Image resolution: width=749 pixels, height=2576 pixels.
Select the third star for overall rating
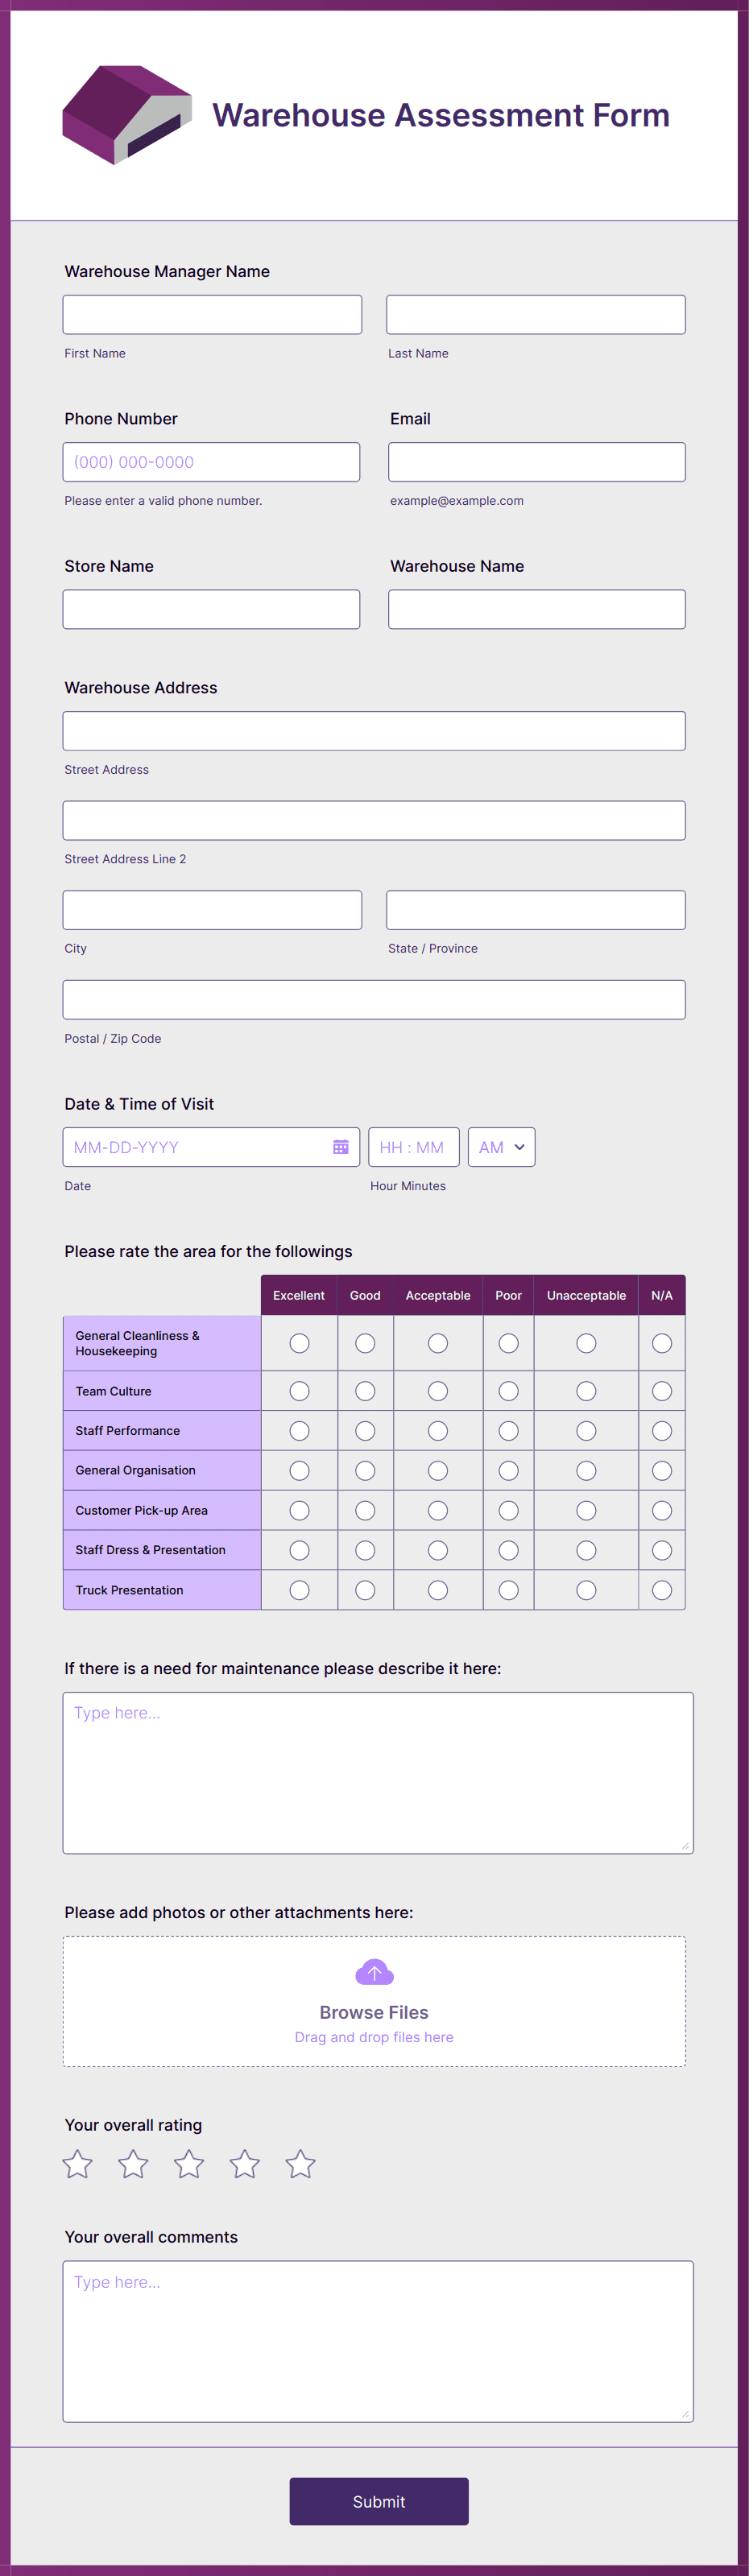pyautogui.click(x=189, y=2164)
